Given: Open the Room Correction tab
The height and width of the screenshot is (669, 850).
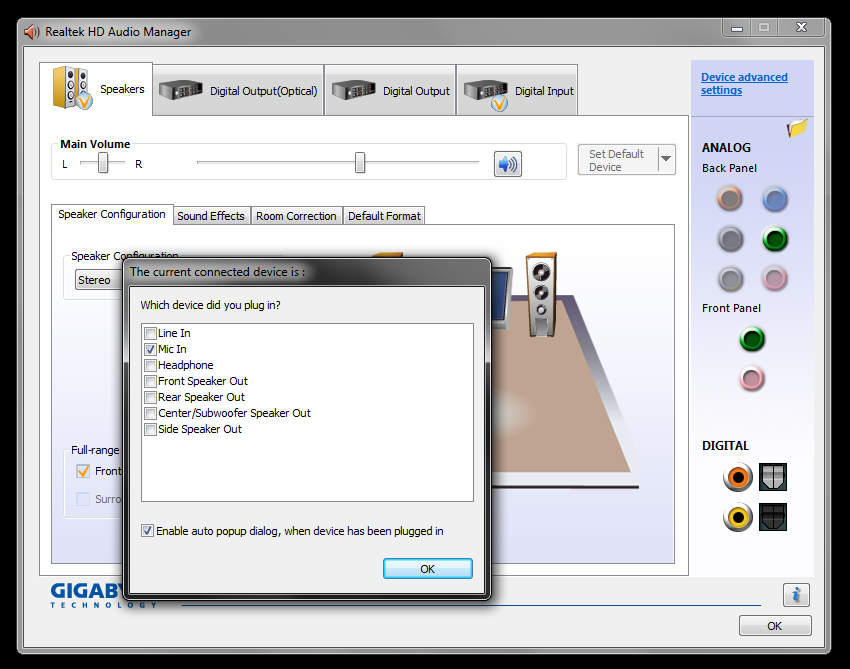Looking at the screenshot, I should coord(296,216).
